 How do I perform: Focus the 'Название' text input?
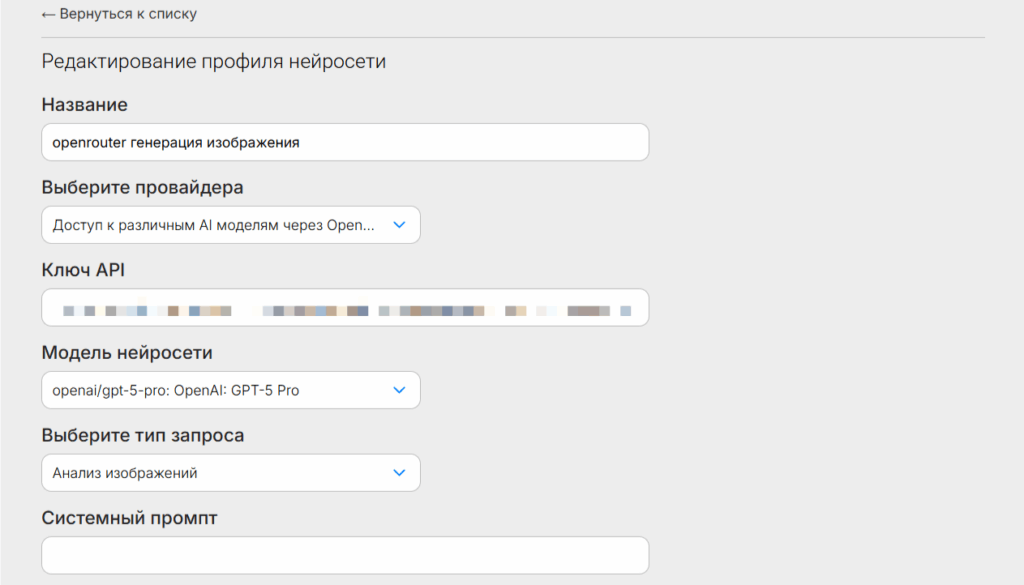click(x=345, y=142)
